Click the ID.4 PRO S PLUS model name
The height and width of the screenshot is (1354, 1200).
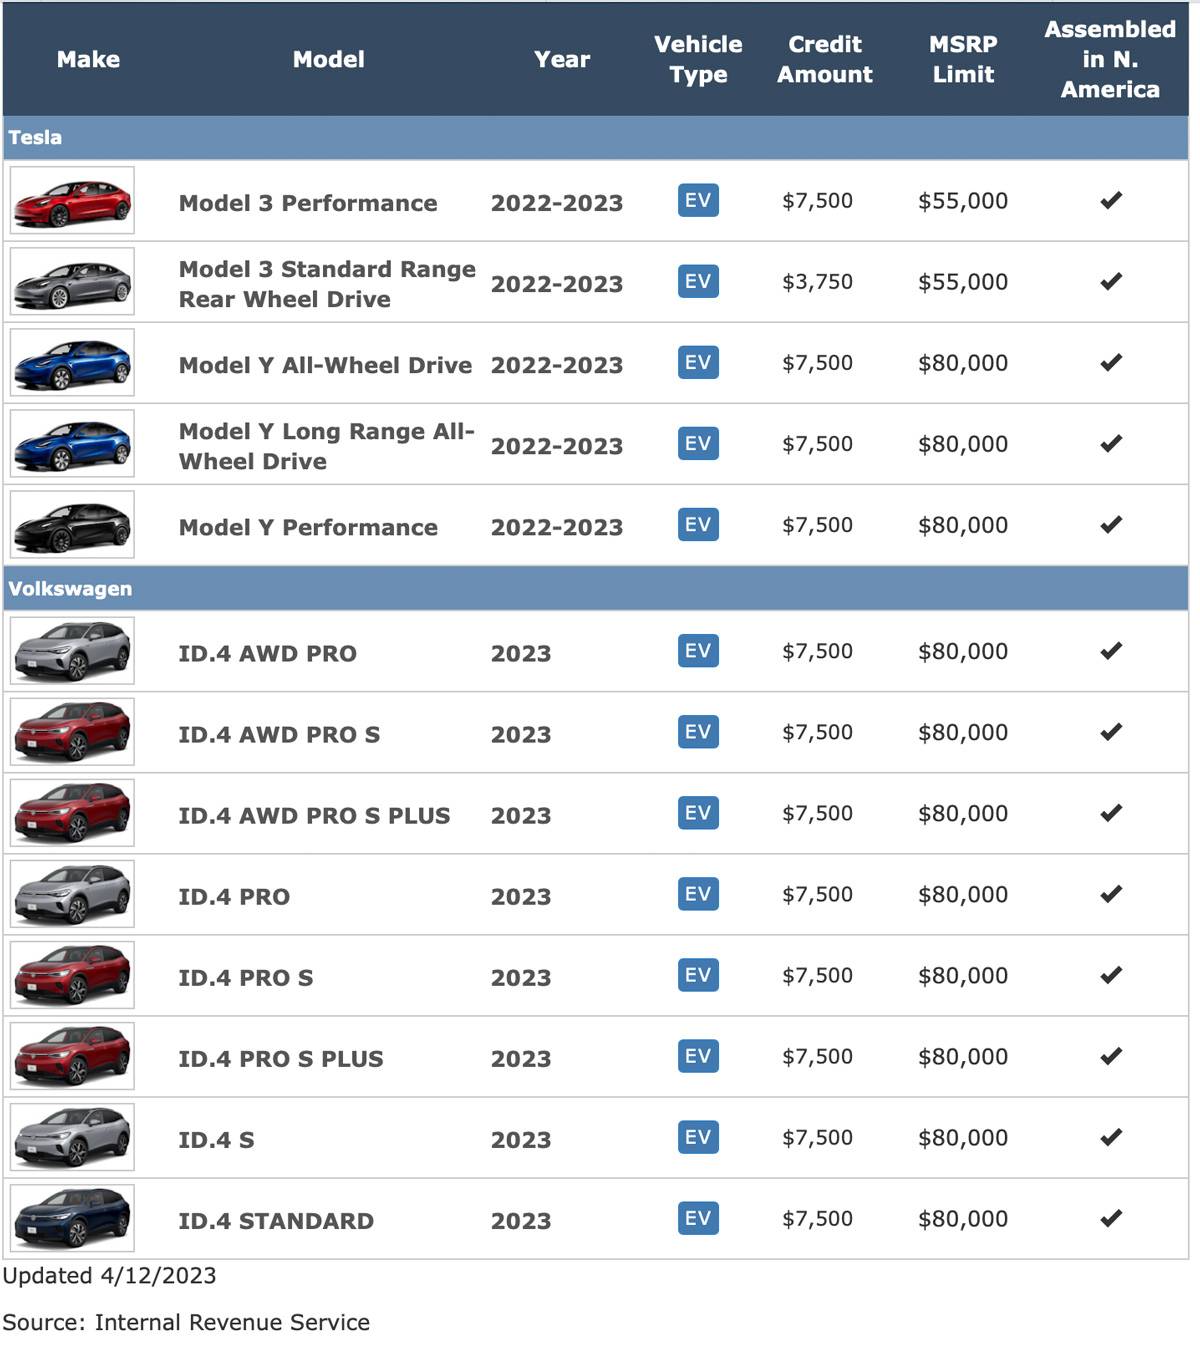281,1058
